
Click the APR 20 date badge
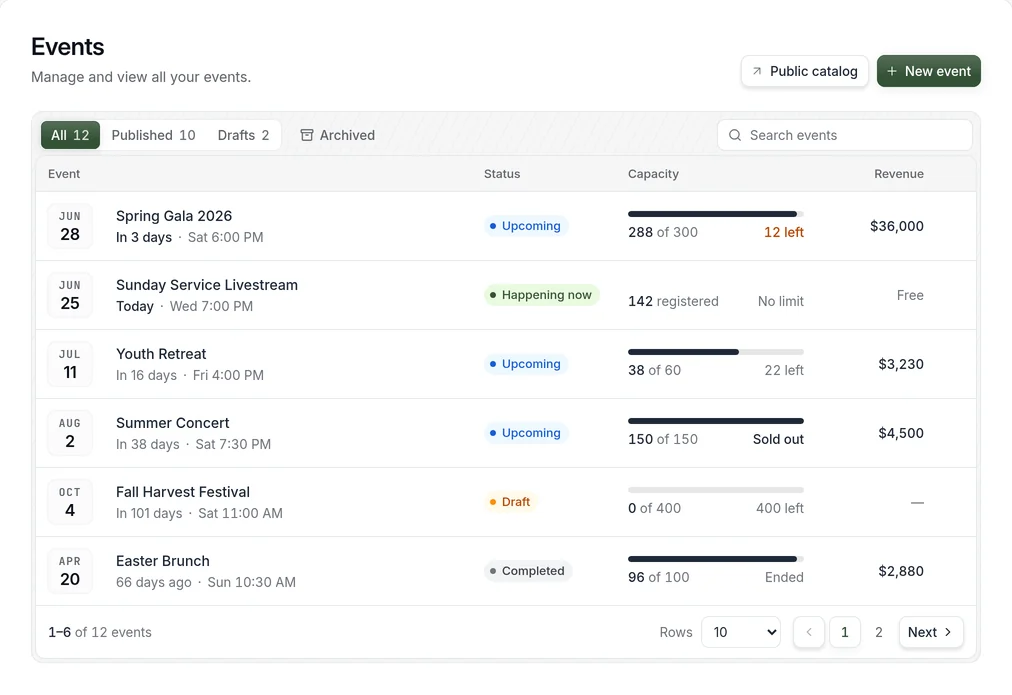(70, 571)
